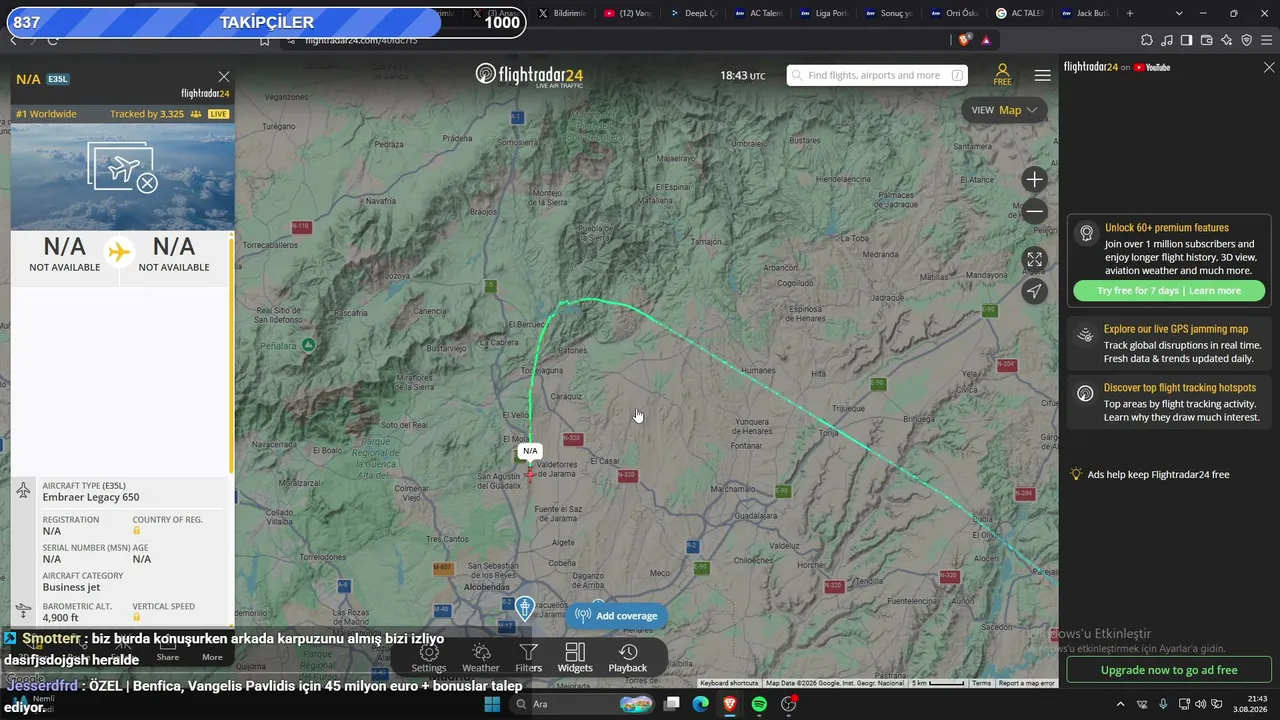The height and width of the screenshot is (720, 1280).
Task: Toggle fullscreen map view
Action: pos(1034,259)
